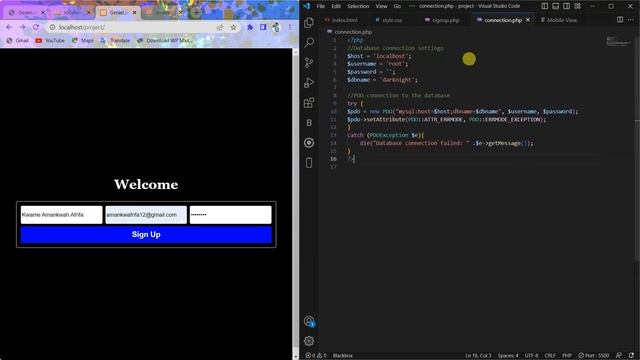
Task: Open Source Control view in activity bar
Action: pyautogui.click(x=309, y=62)
